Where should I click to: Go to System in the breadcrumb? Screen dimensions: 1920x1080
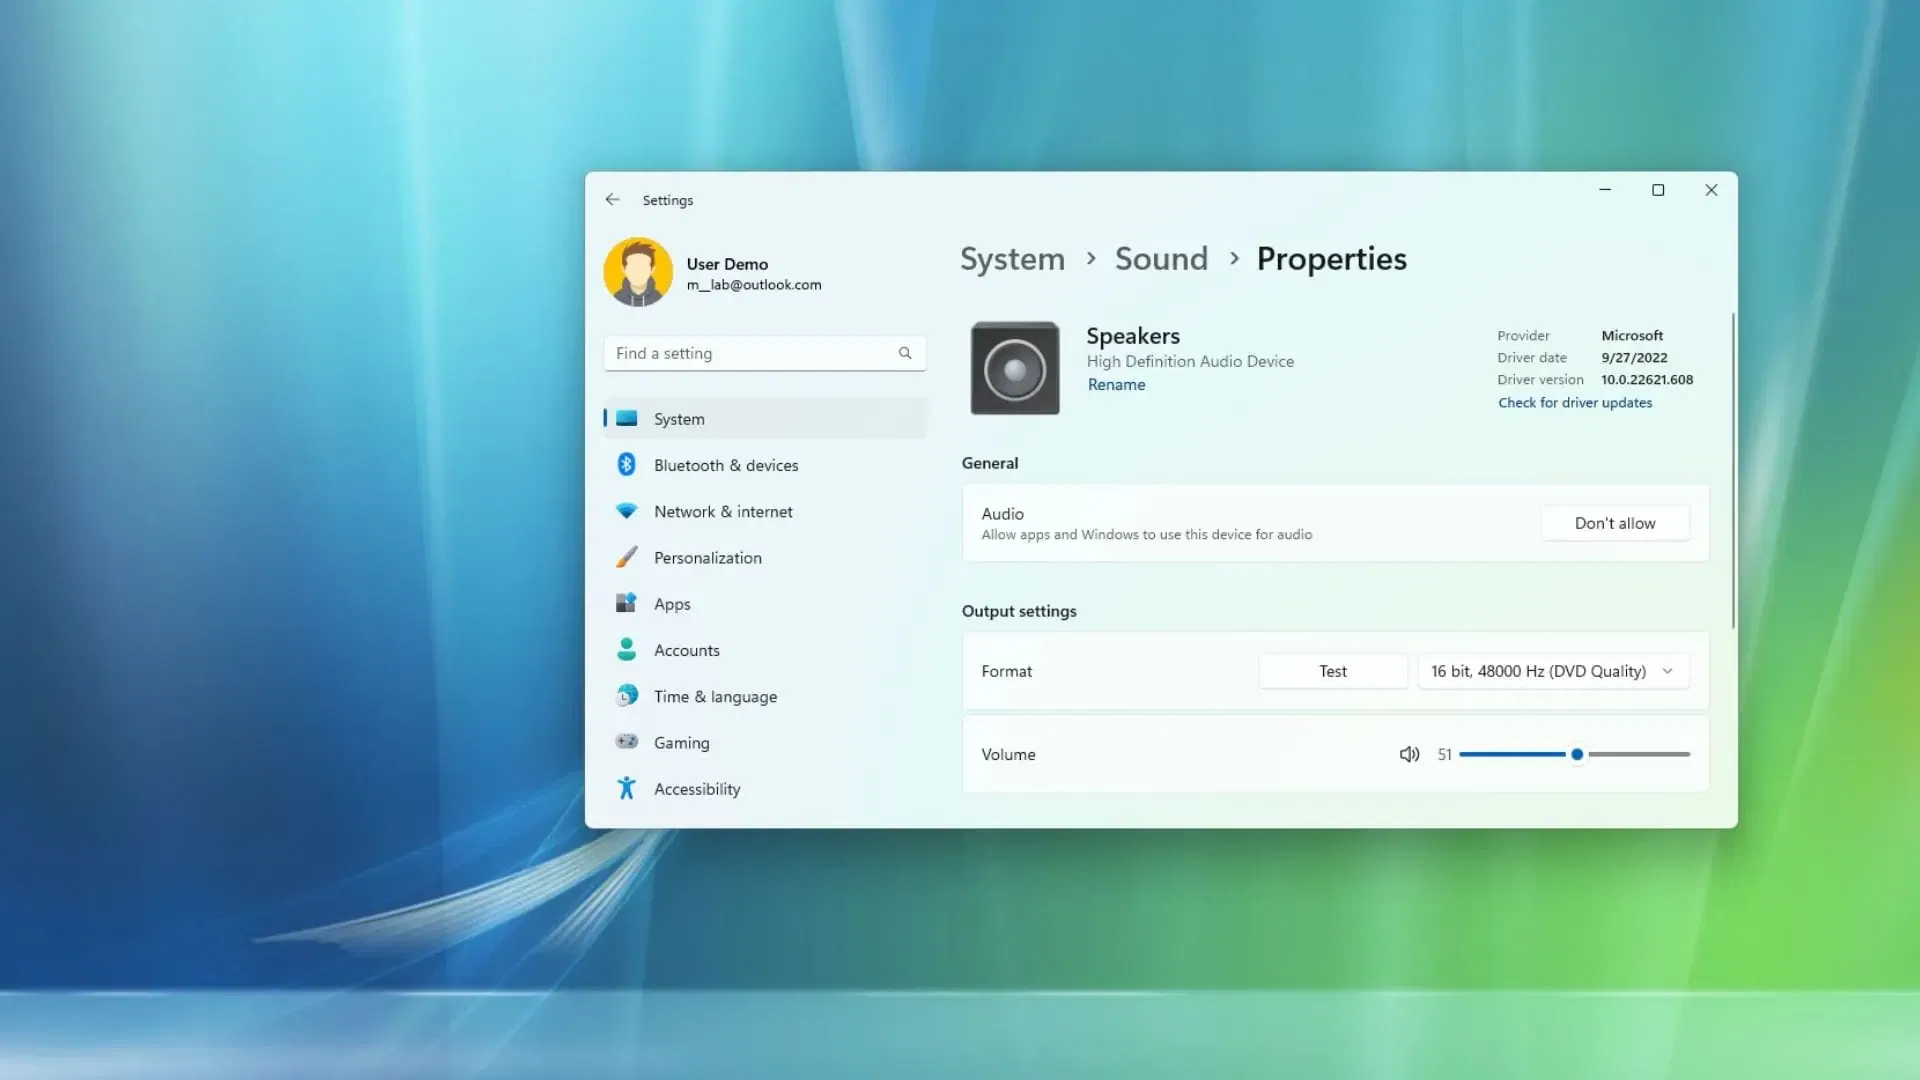pos(1012,259)
